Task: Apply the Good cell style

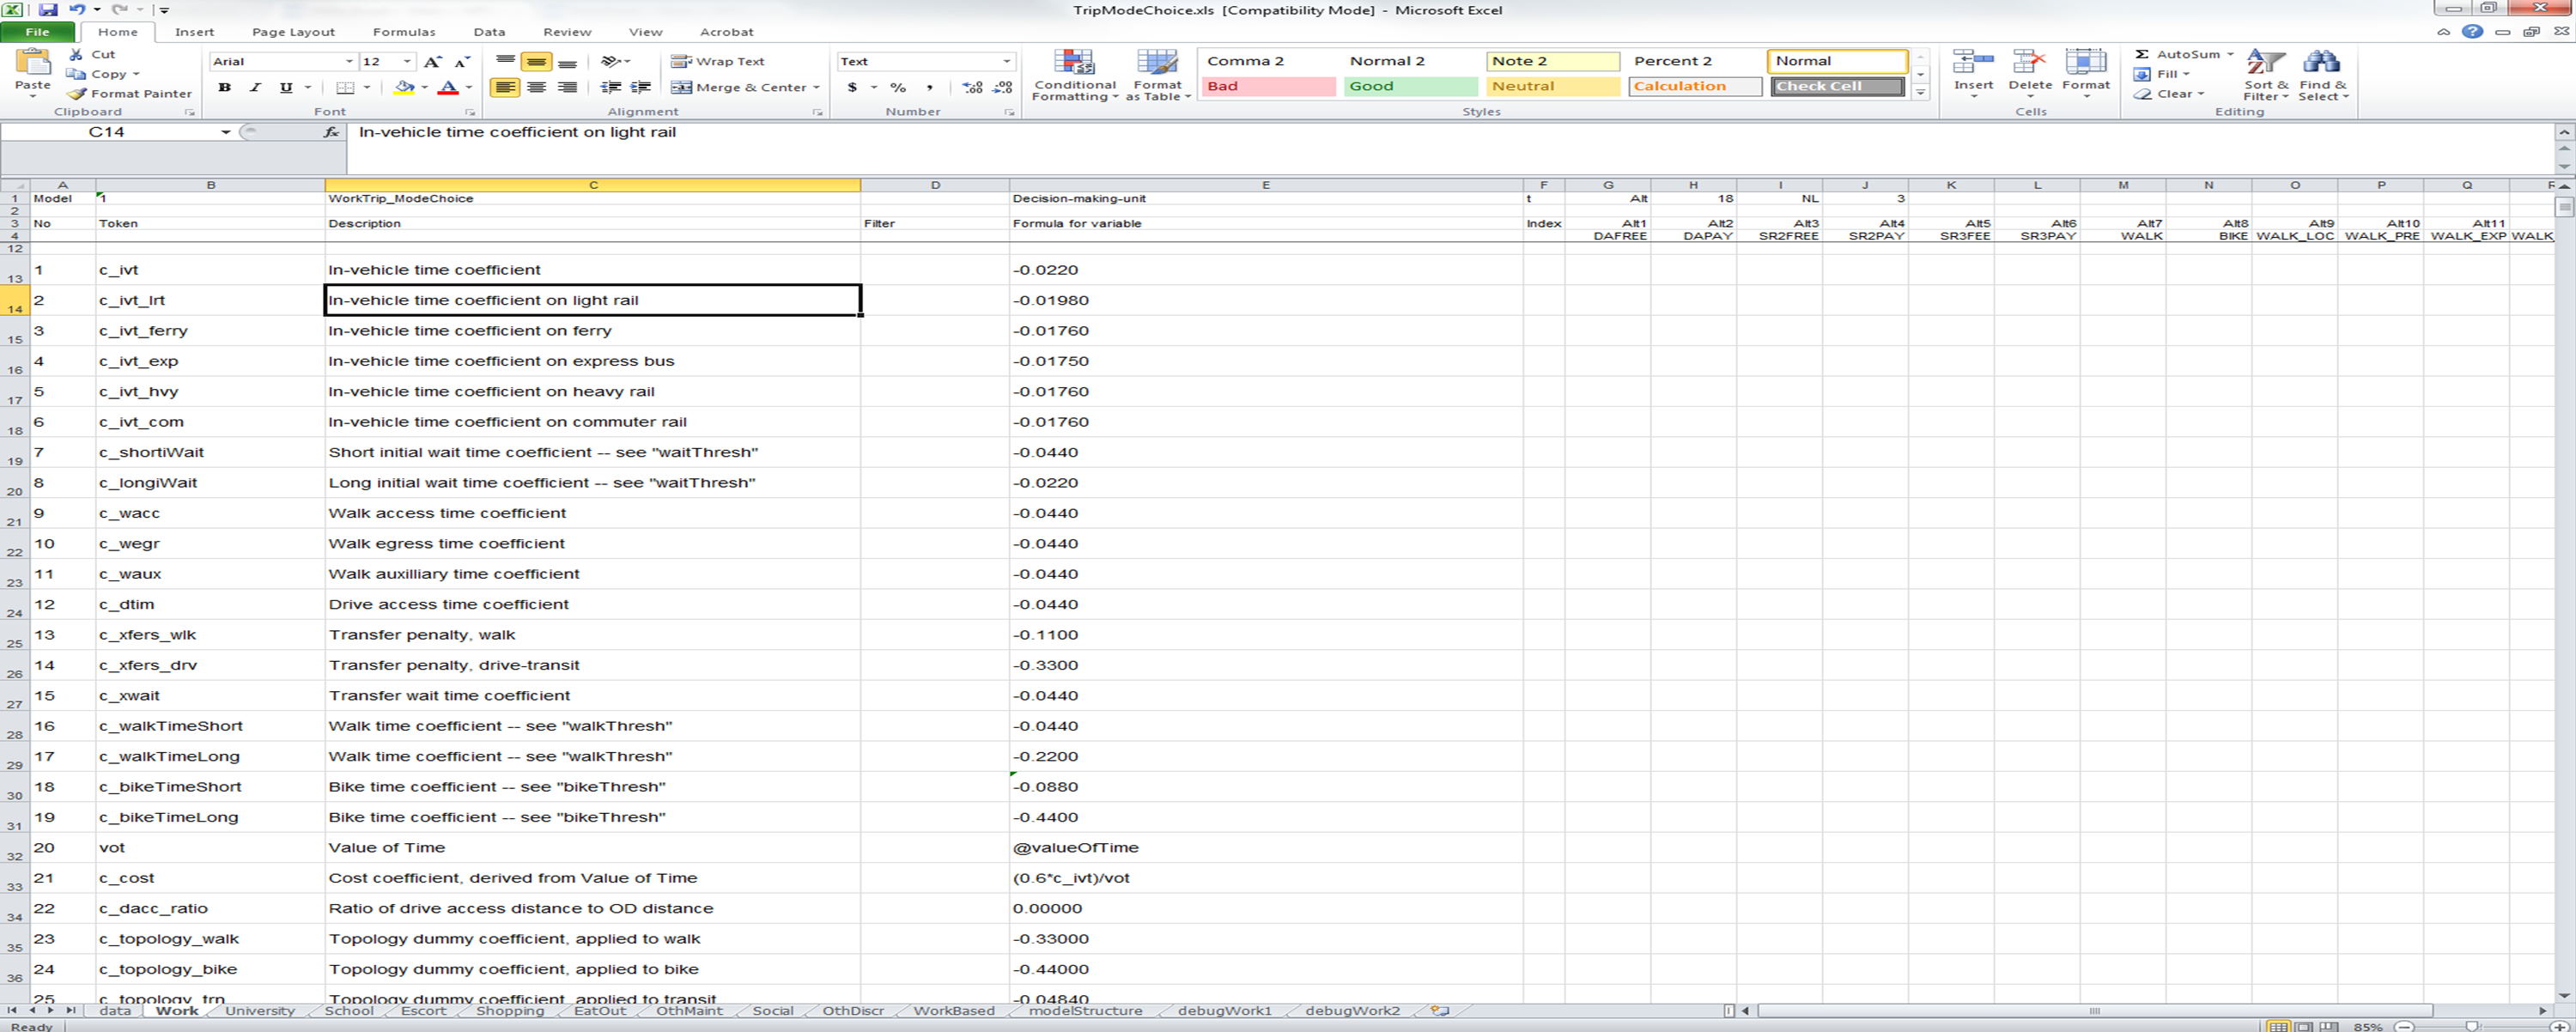Action: pos(1409,86)
